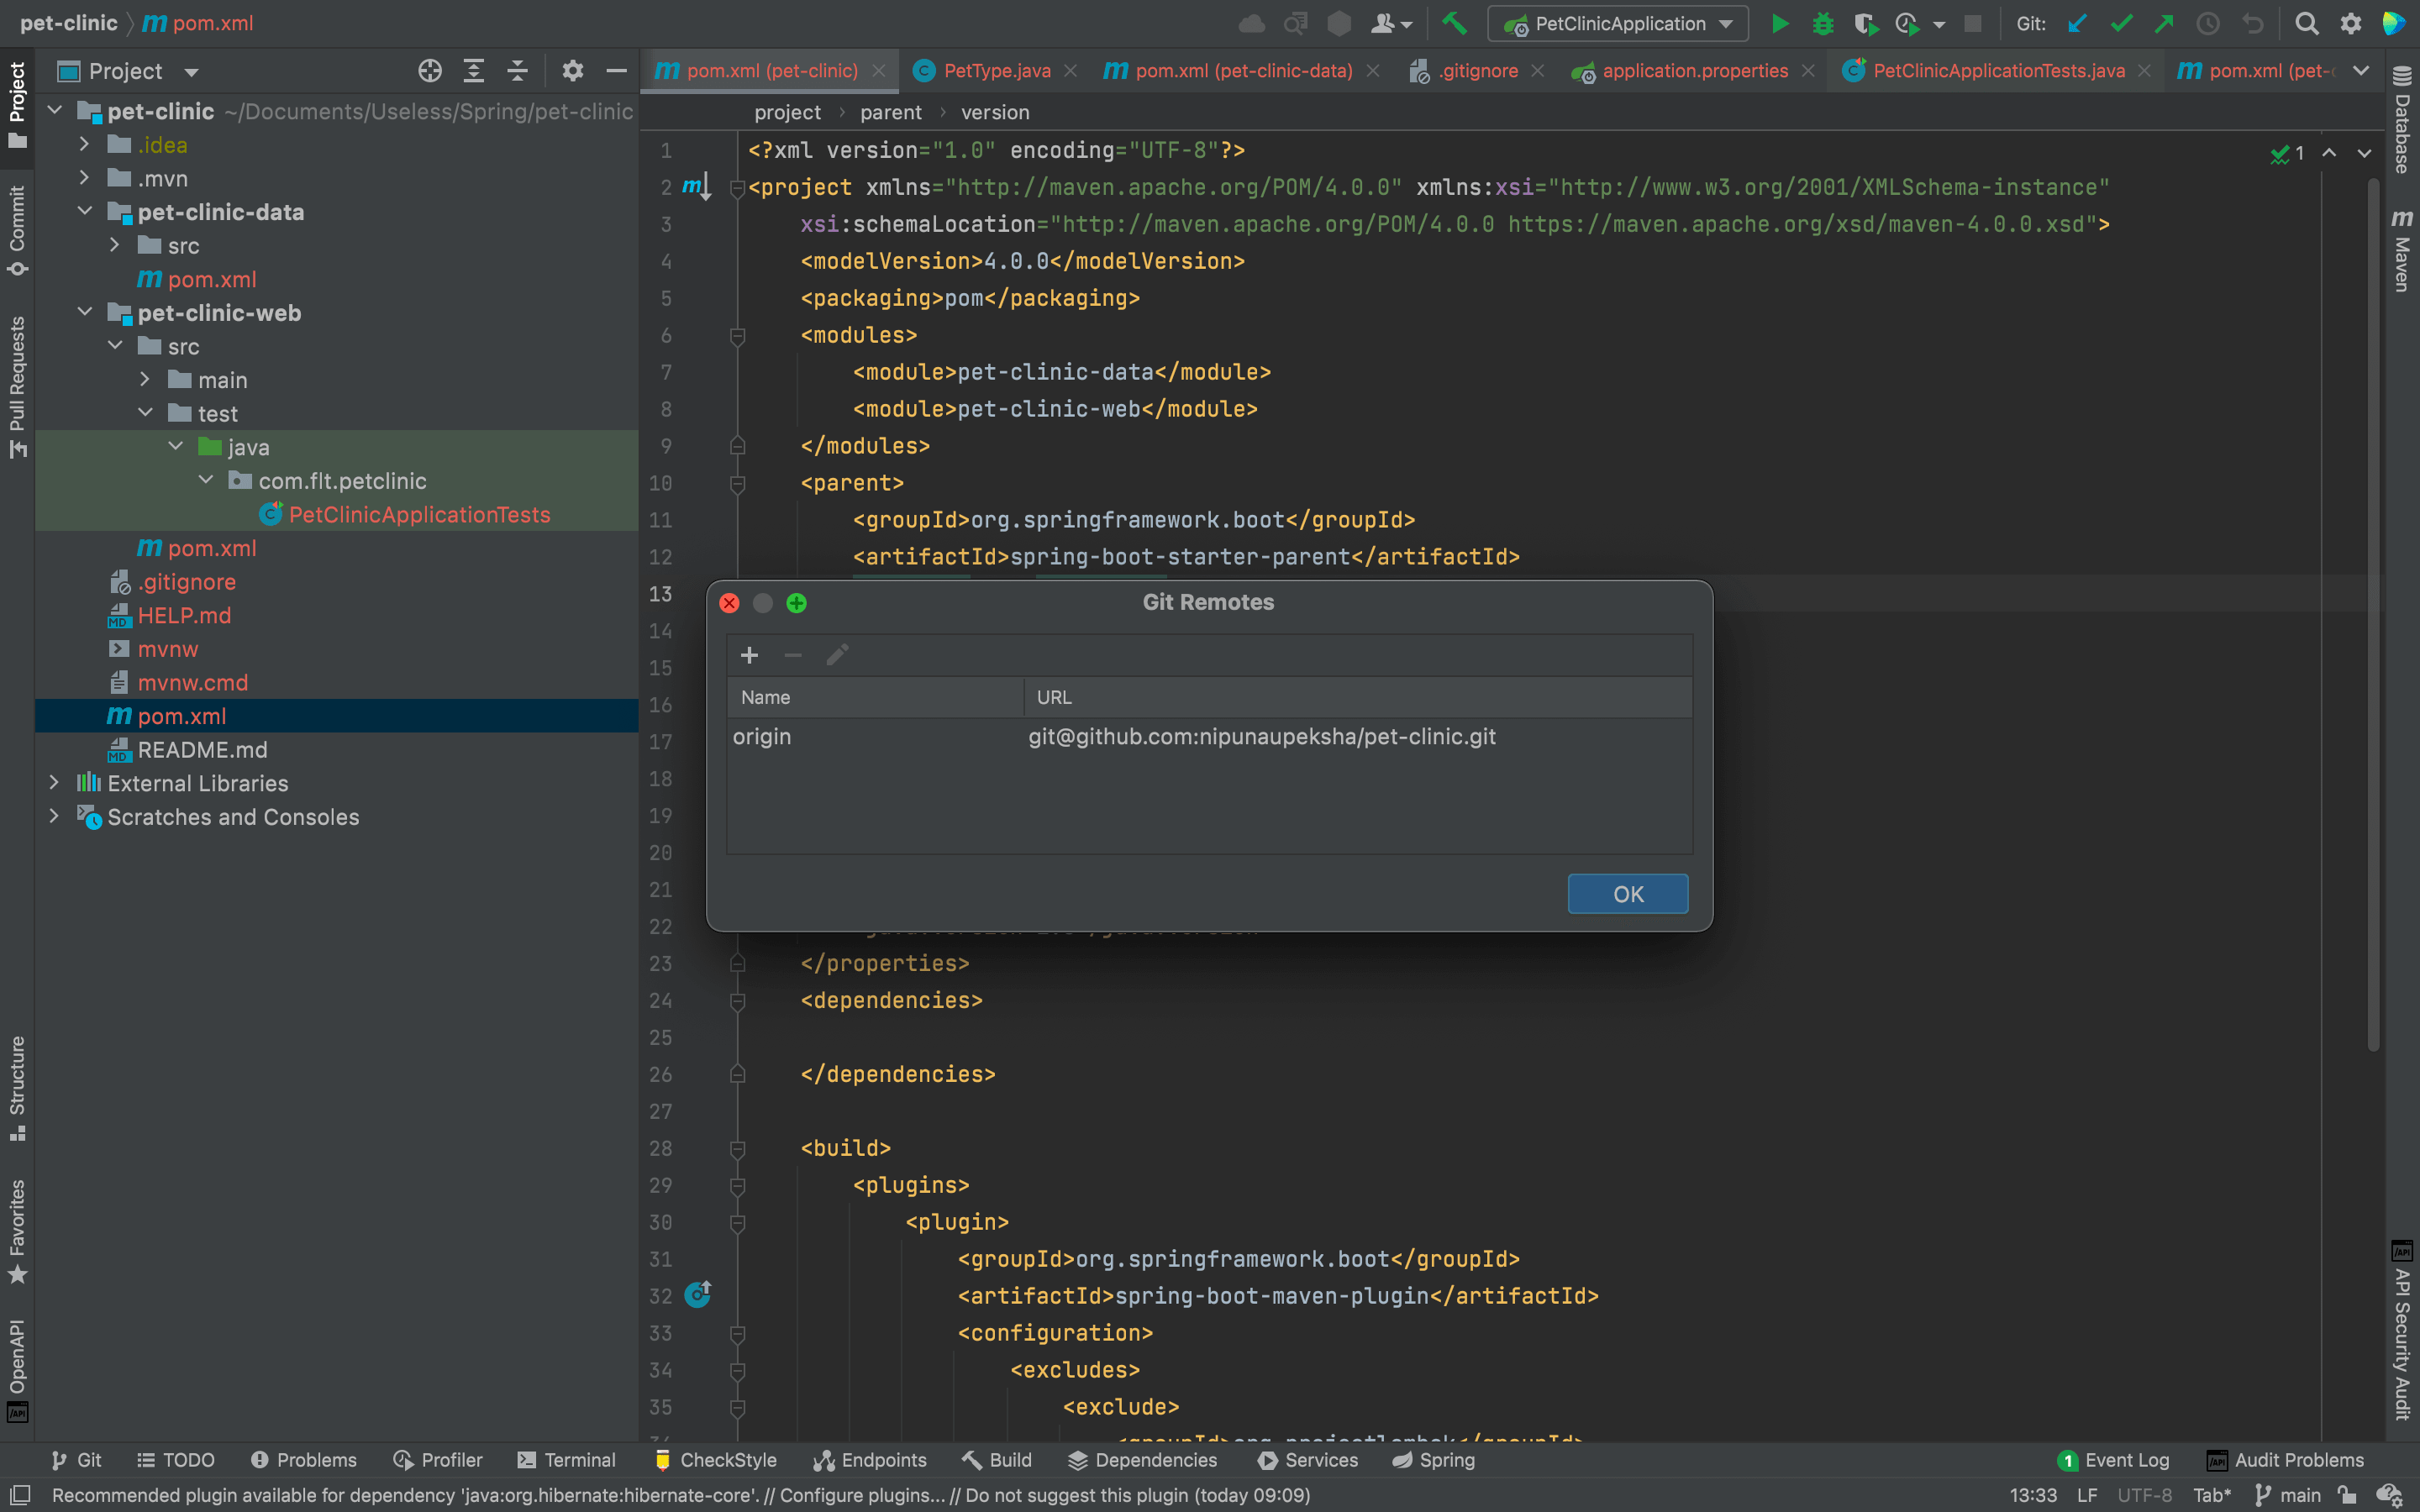Open Commit tool window in left strip
This screenshot has width=2420, height=1512.
17,230
